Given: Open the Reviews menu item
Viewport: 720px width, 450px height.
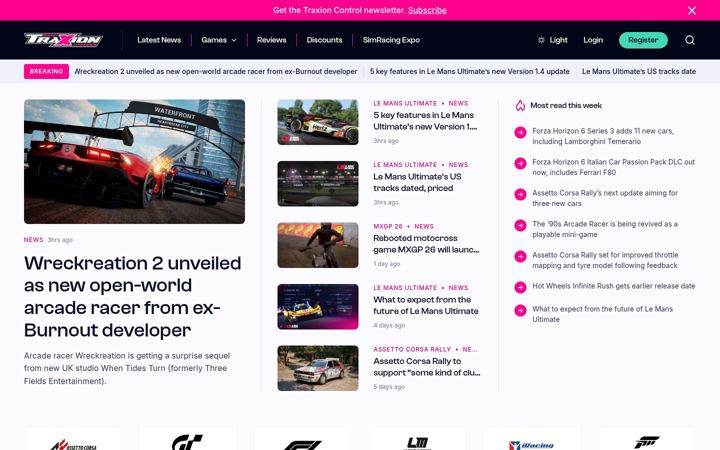Looking at the screenshot, I should [x=271, y=40].
